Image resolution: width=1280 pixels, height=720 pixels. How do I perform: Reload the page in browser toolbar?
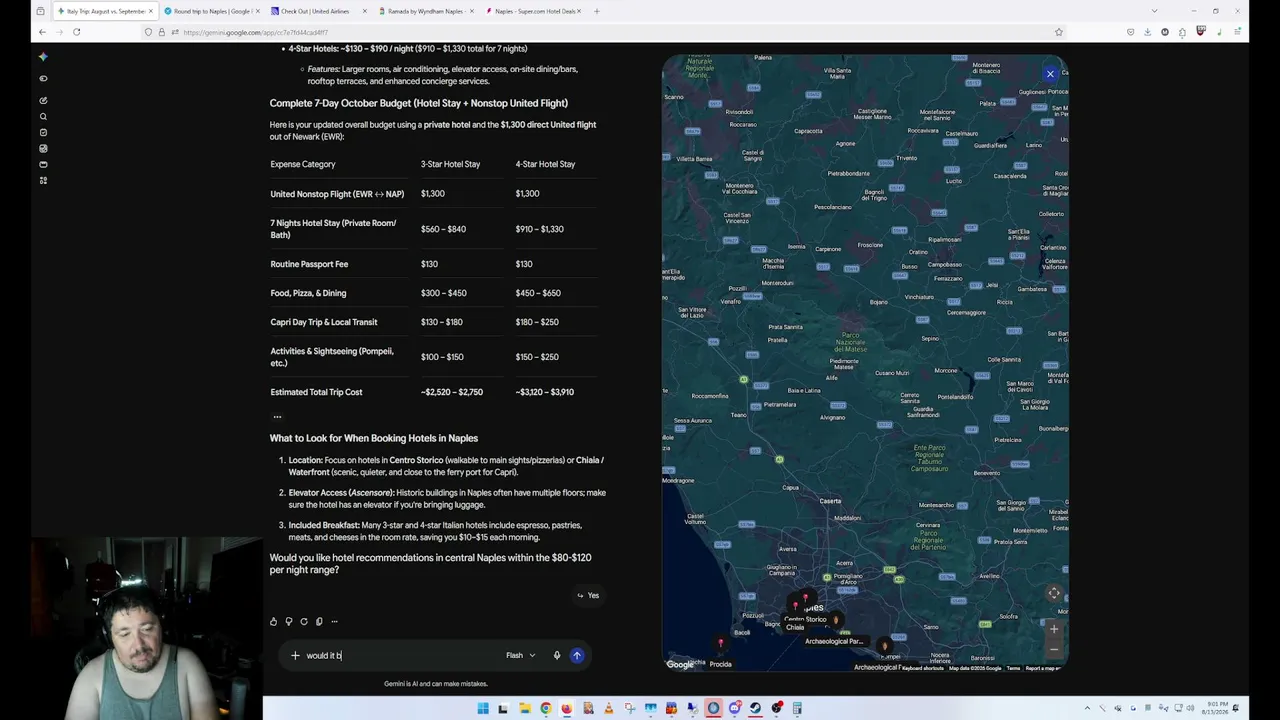[x=76, y=32]
